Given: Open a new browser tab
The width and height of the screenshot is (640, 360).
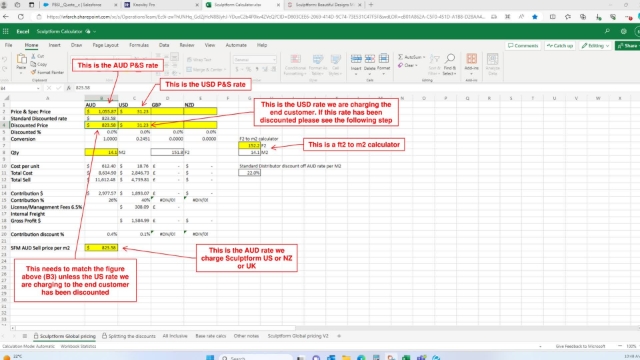Looking at the screenshot, I should [x=371, y=5].
